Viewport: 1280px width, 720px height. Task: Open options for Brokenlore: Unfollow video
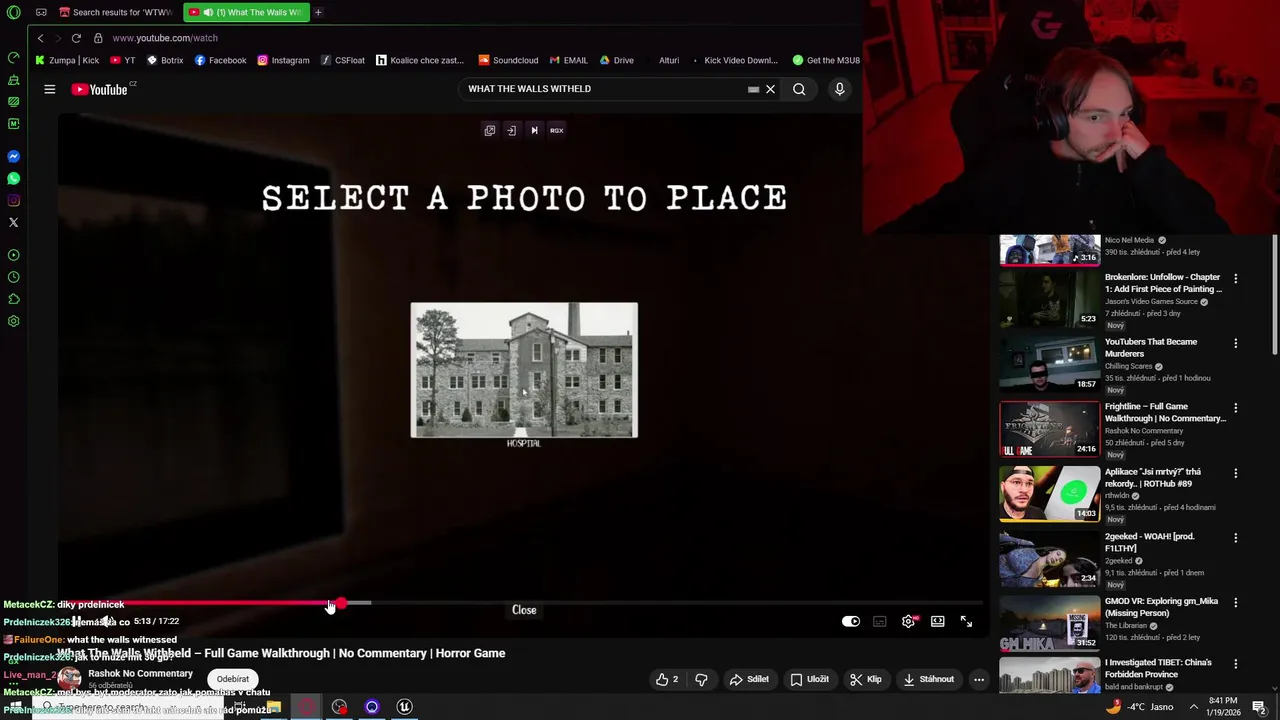click(1235, 278)
